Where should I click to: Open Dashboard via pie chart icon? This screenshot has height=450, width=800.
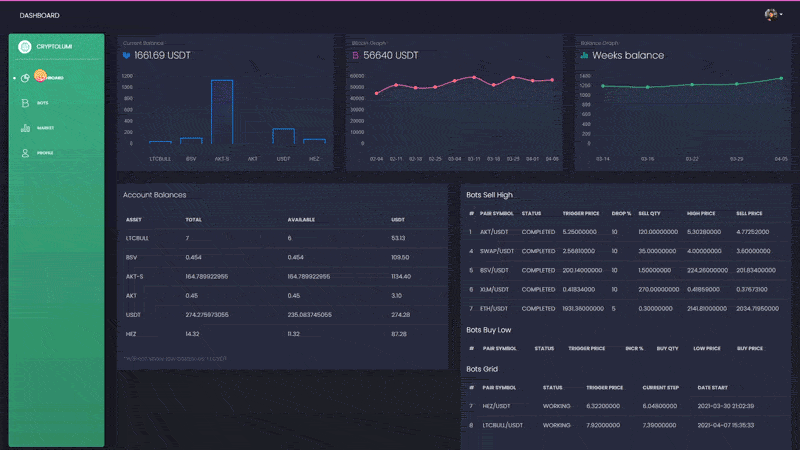pos(26,77)
